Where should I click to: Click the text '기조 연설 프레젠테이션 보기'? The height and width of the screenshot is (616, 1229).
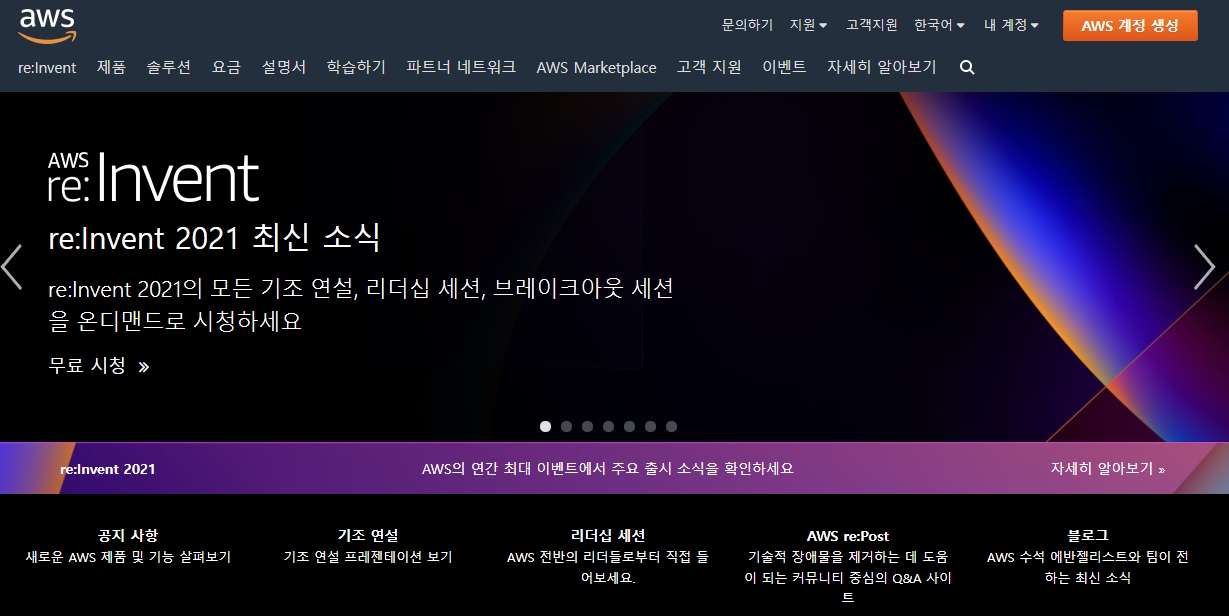(368, 557)
